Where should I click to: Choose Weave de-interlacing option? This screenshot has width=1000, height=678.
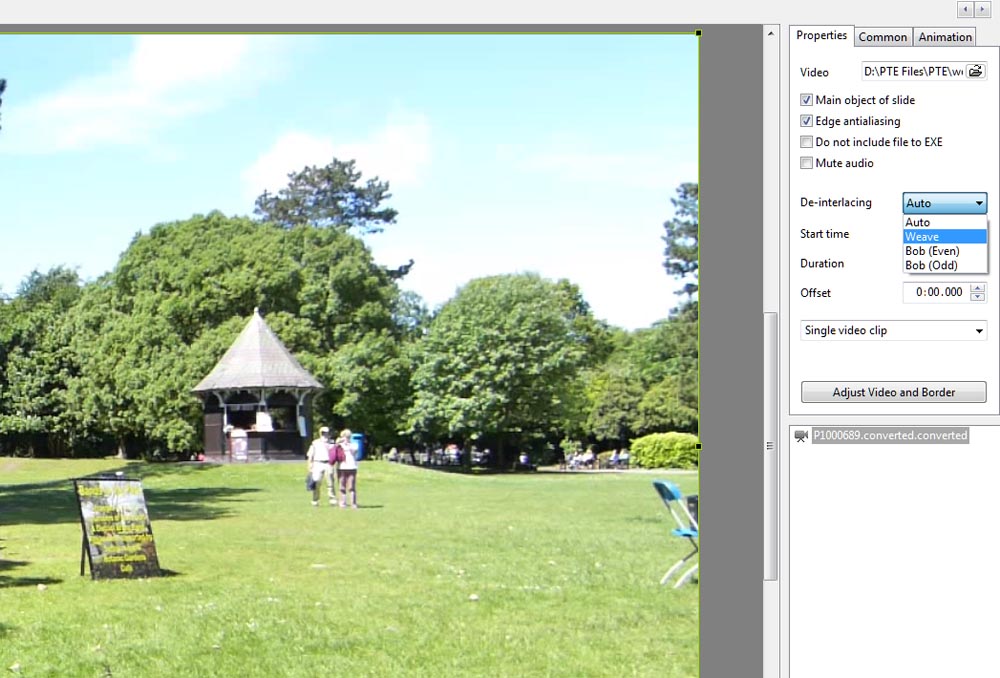945,237
